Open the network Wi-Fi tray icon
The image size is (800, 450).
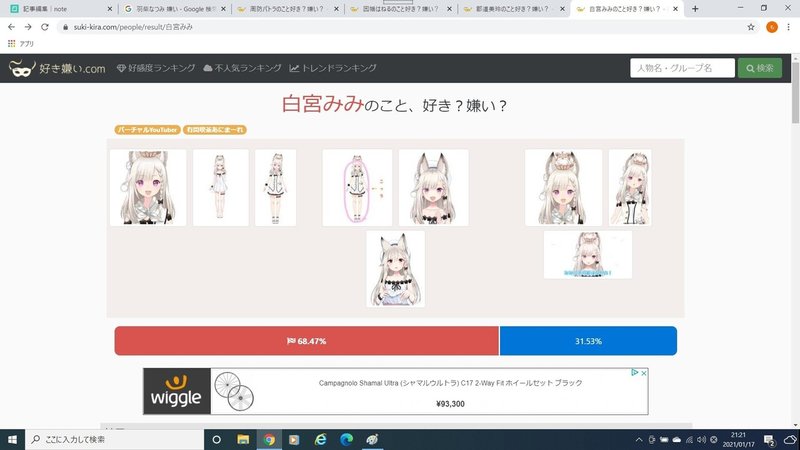[x=689, y=440]
